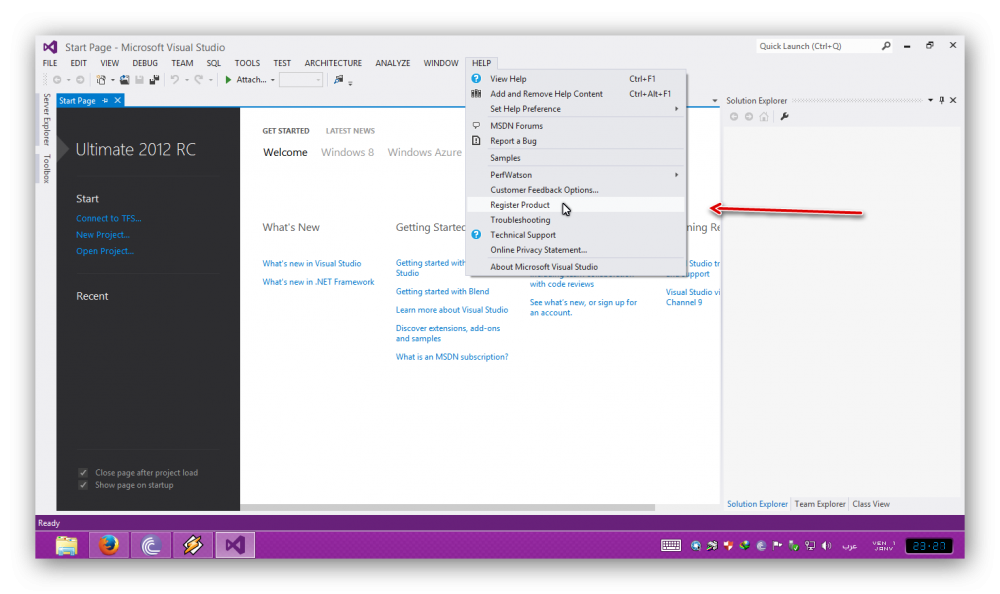Switch to the Team Explorer tab
This screenshot has height=594, width=1000.
click(x=820, y=504)
